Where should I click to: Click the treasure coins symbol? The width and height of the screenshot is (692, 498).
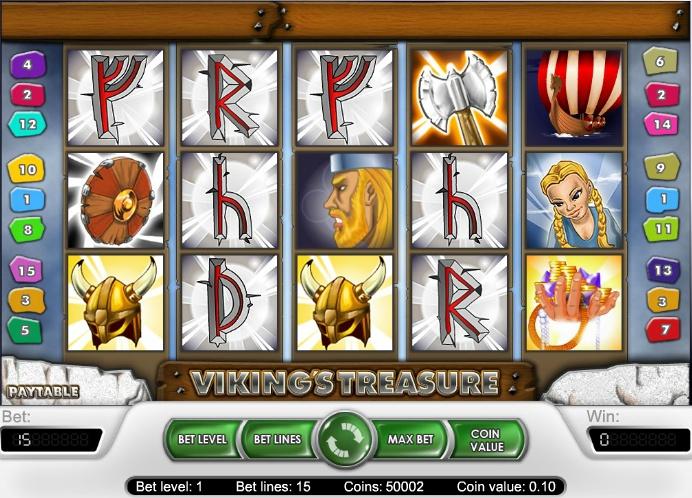pos(574,303)
